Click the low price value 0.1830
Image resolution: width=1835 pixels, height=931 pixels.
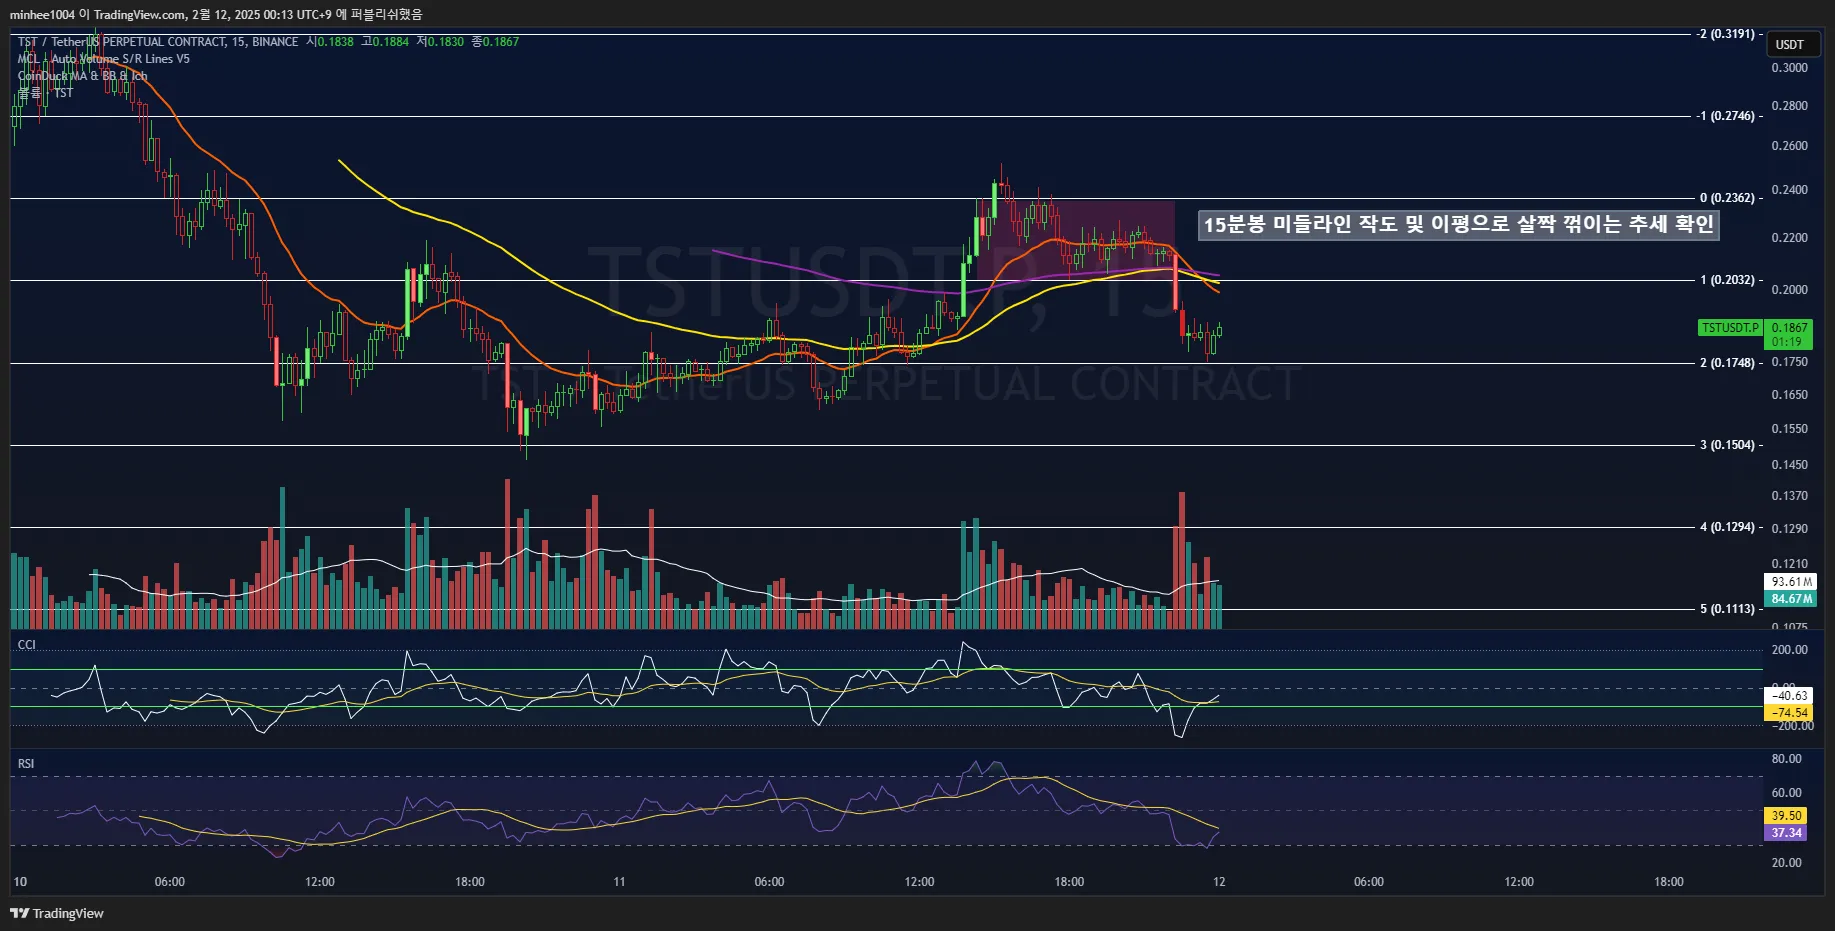pos(446,42)
